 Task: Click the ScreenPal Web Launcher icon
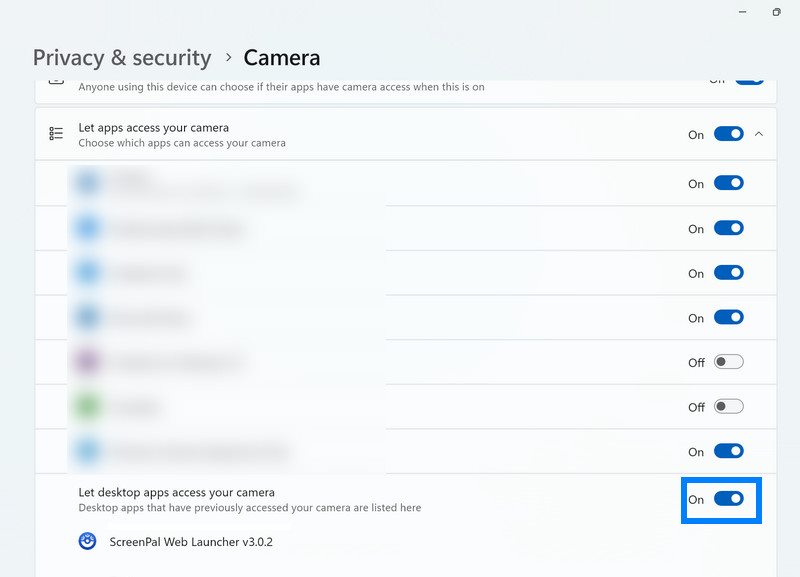[88, 541]
